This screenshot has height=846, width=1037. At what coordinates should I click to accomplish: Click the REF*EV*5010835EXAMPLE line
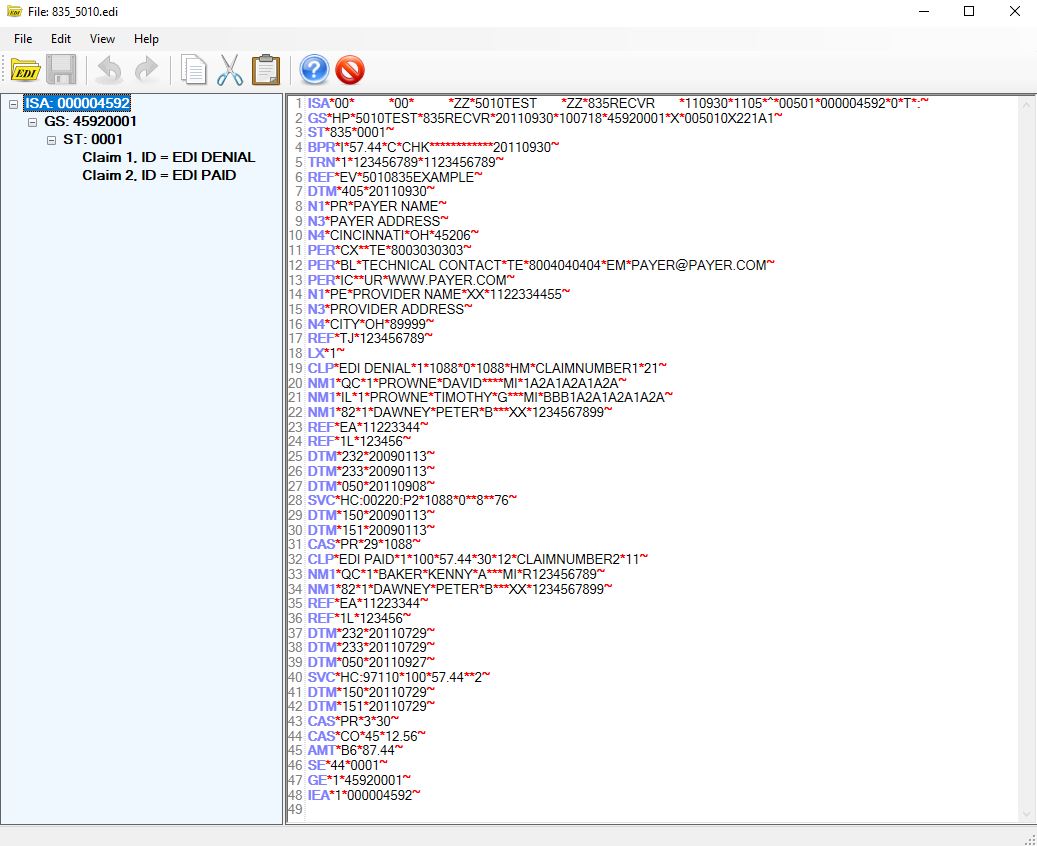point(395,177)
